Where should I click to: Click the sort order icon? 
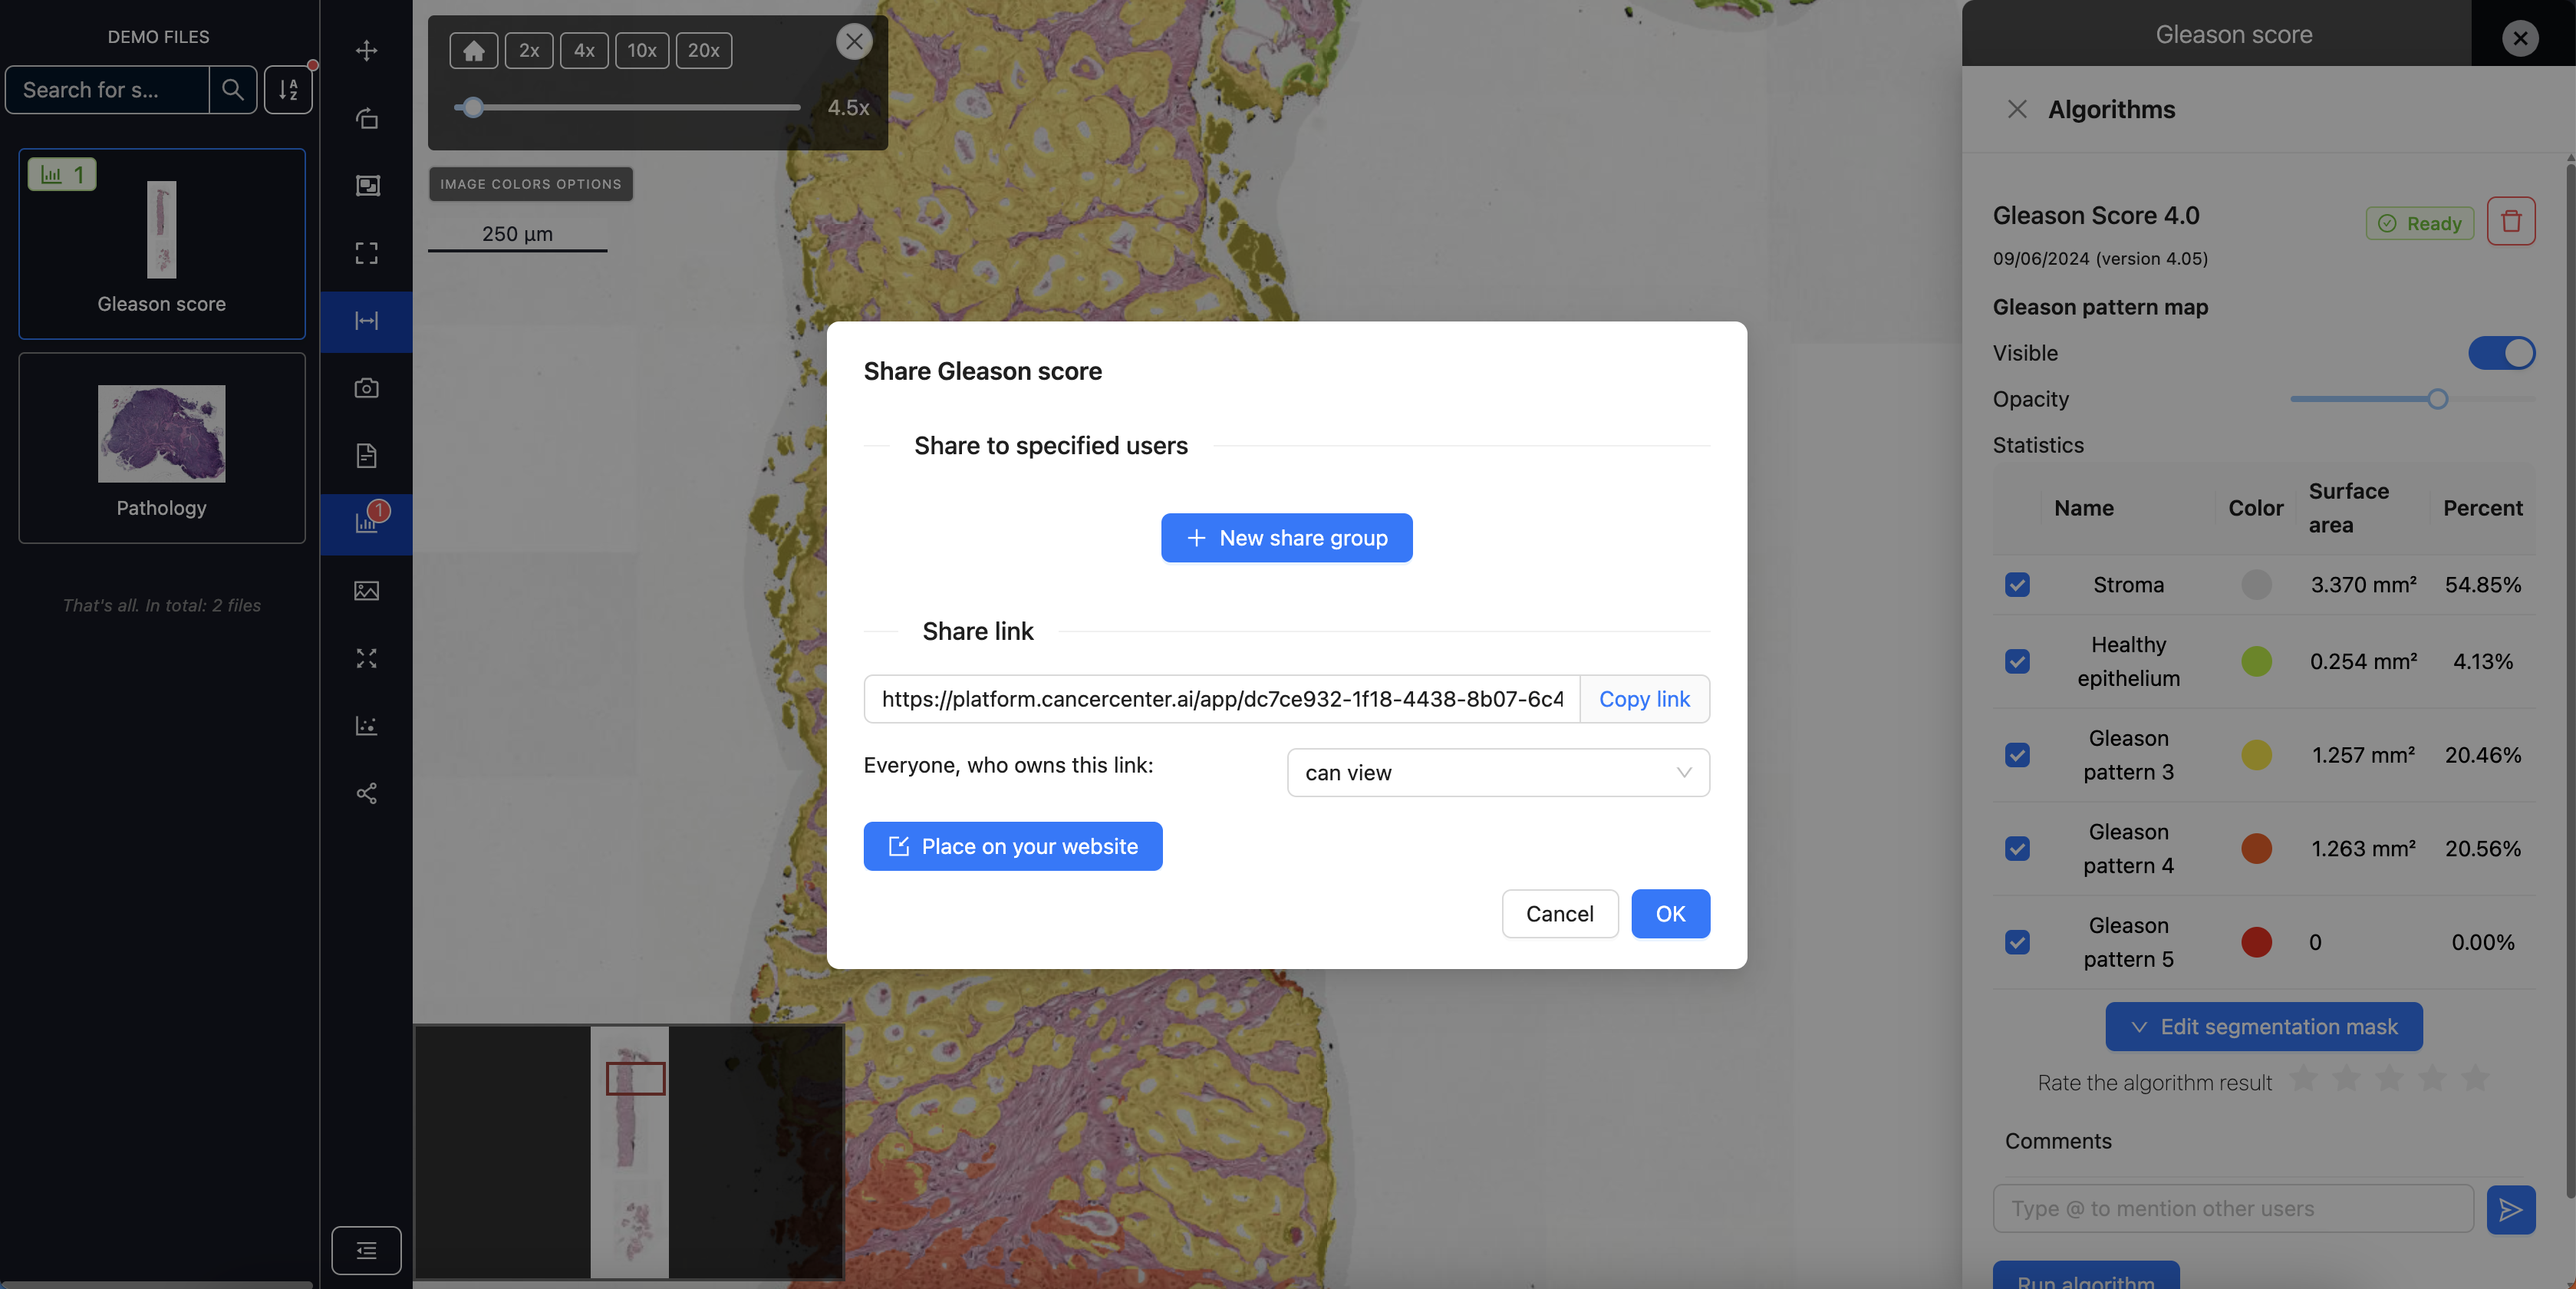pos(288,90)
